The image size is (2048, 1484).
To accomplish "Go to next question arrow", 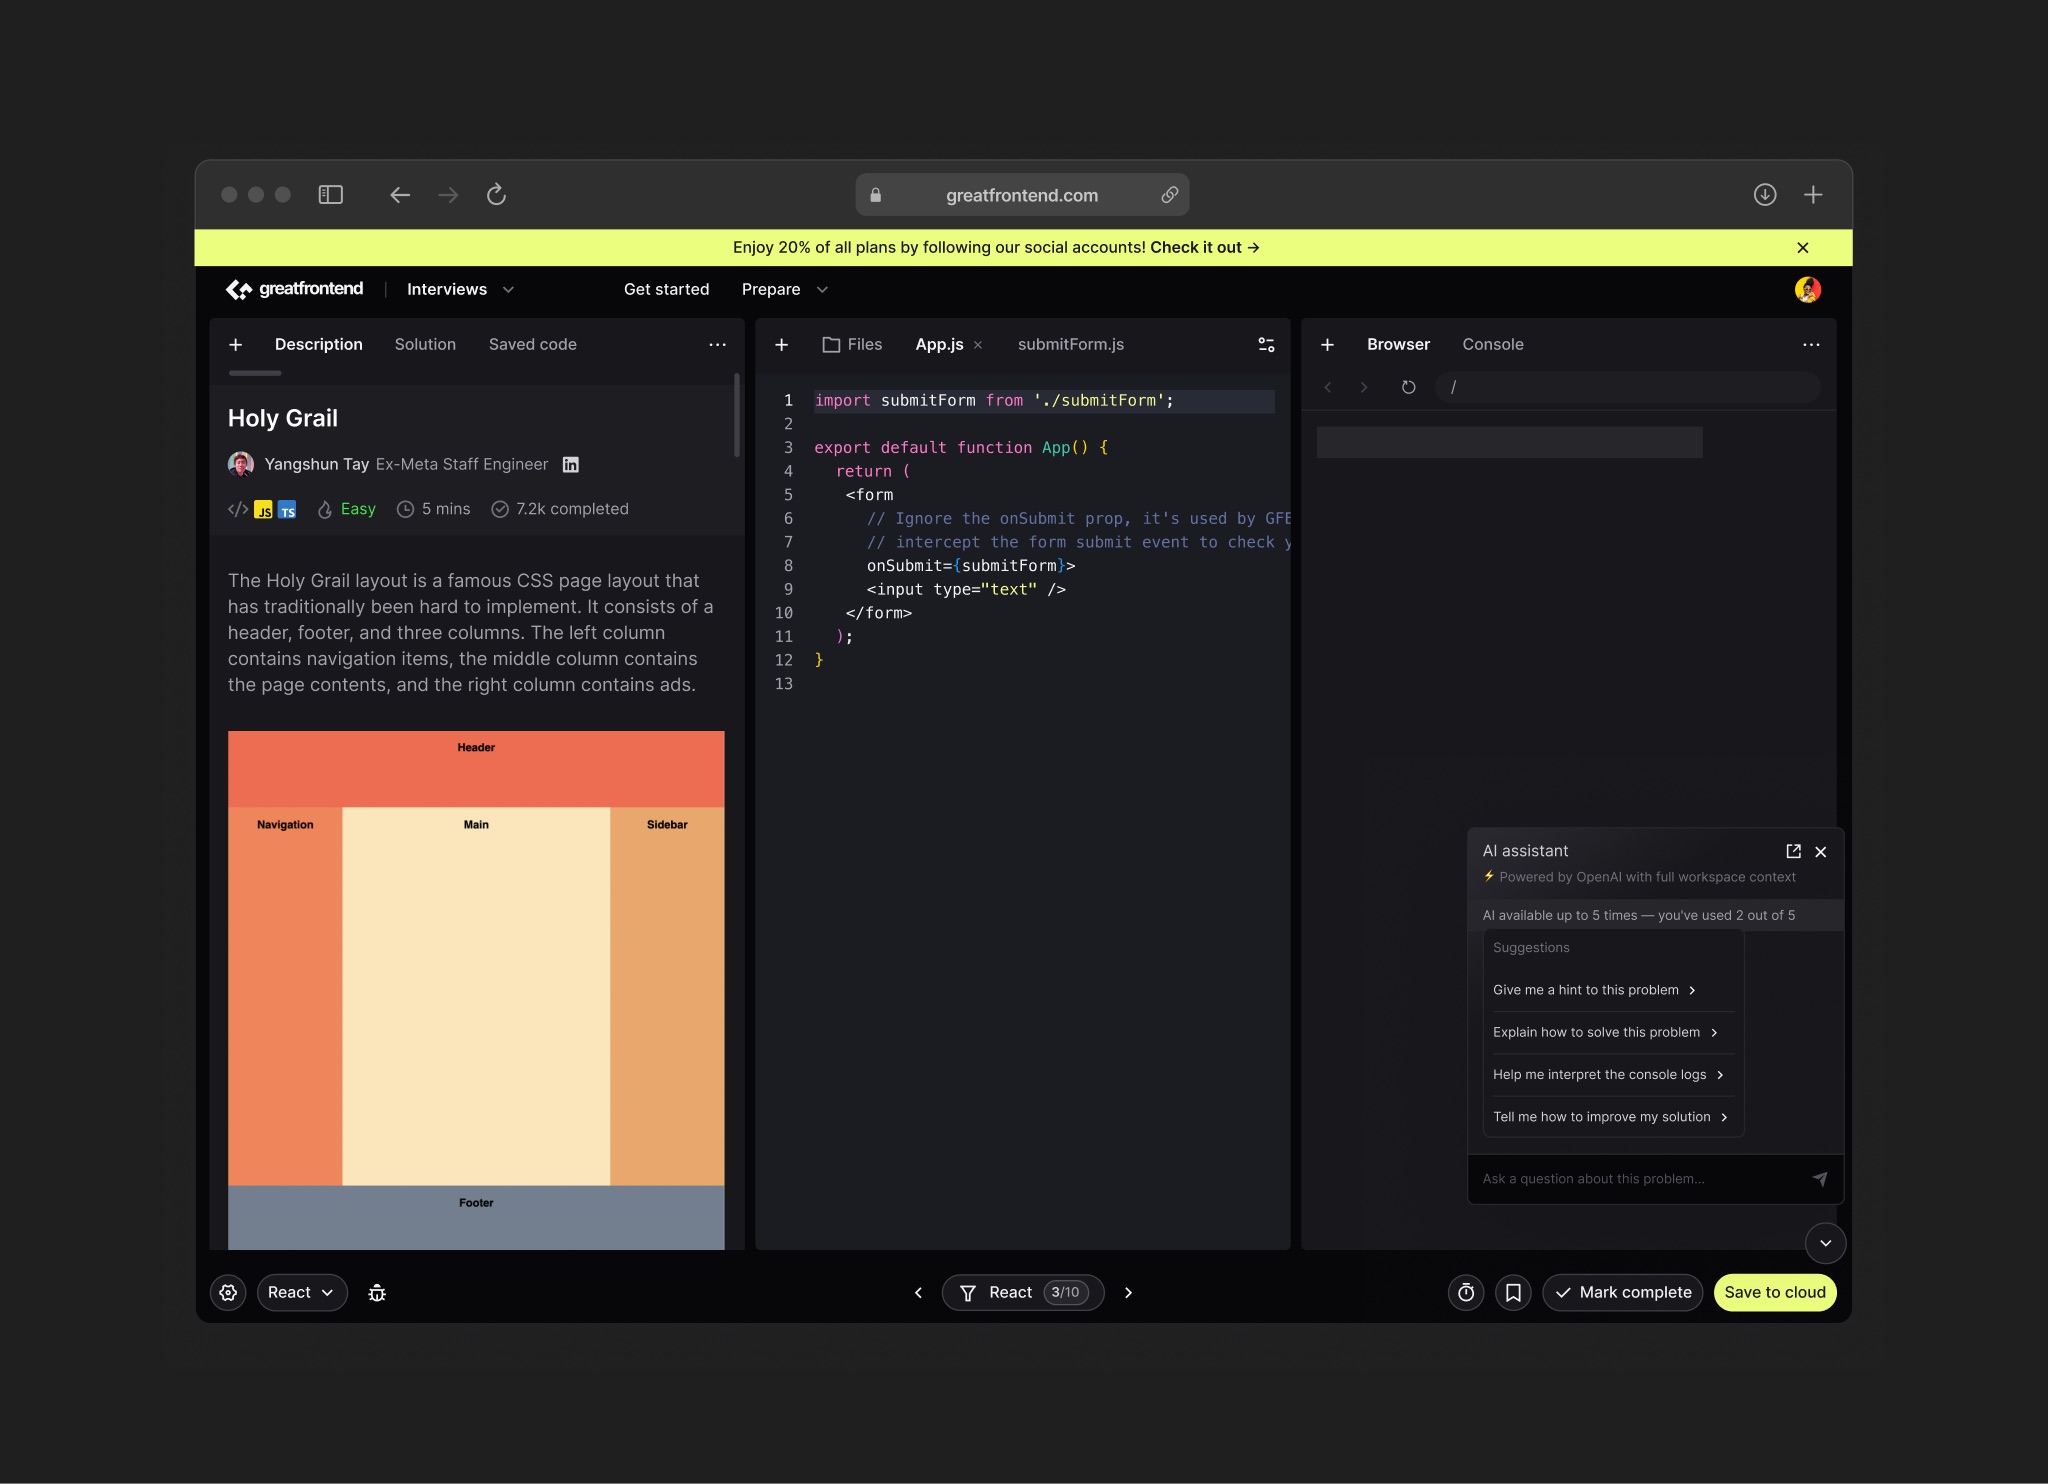I will [x=1129, y=1293].
